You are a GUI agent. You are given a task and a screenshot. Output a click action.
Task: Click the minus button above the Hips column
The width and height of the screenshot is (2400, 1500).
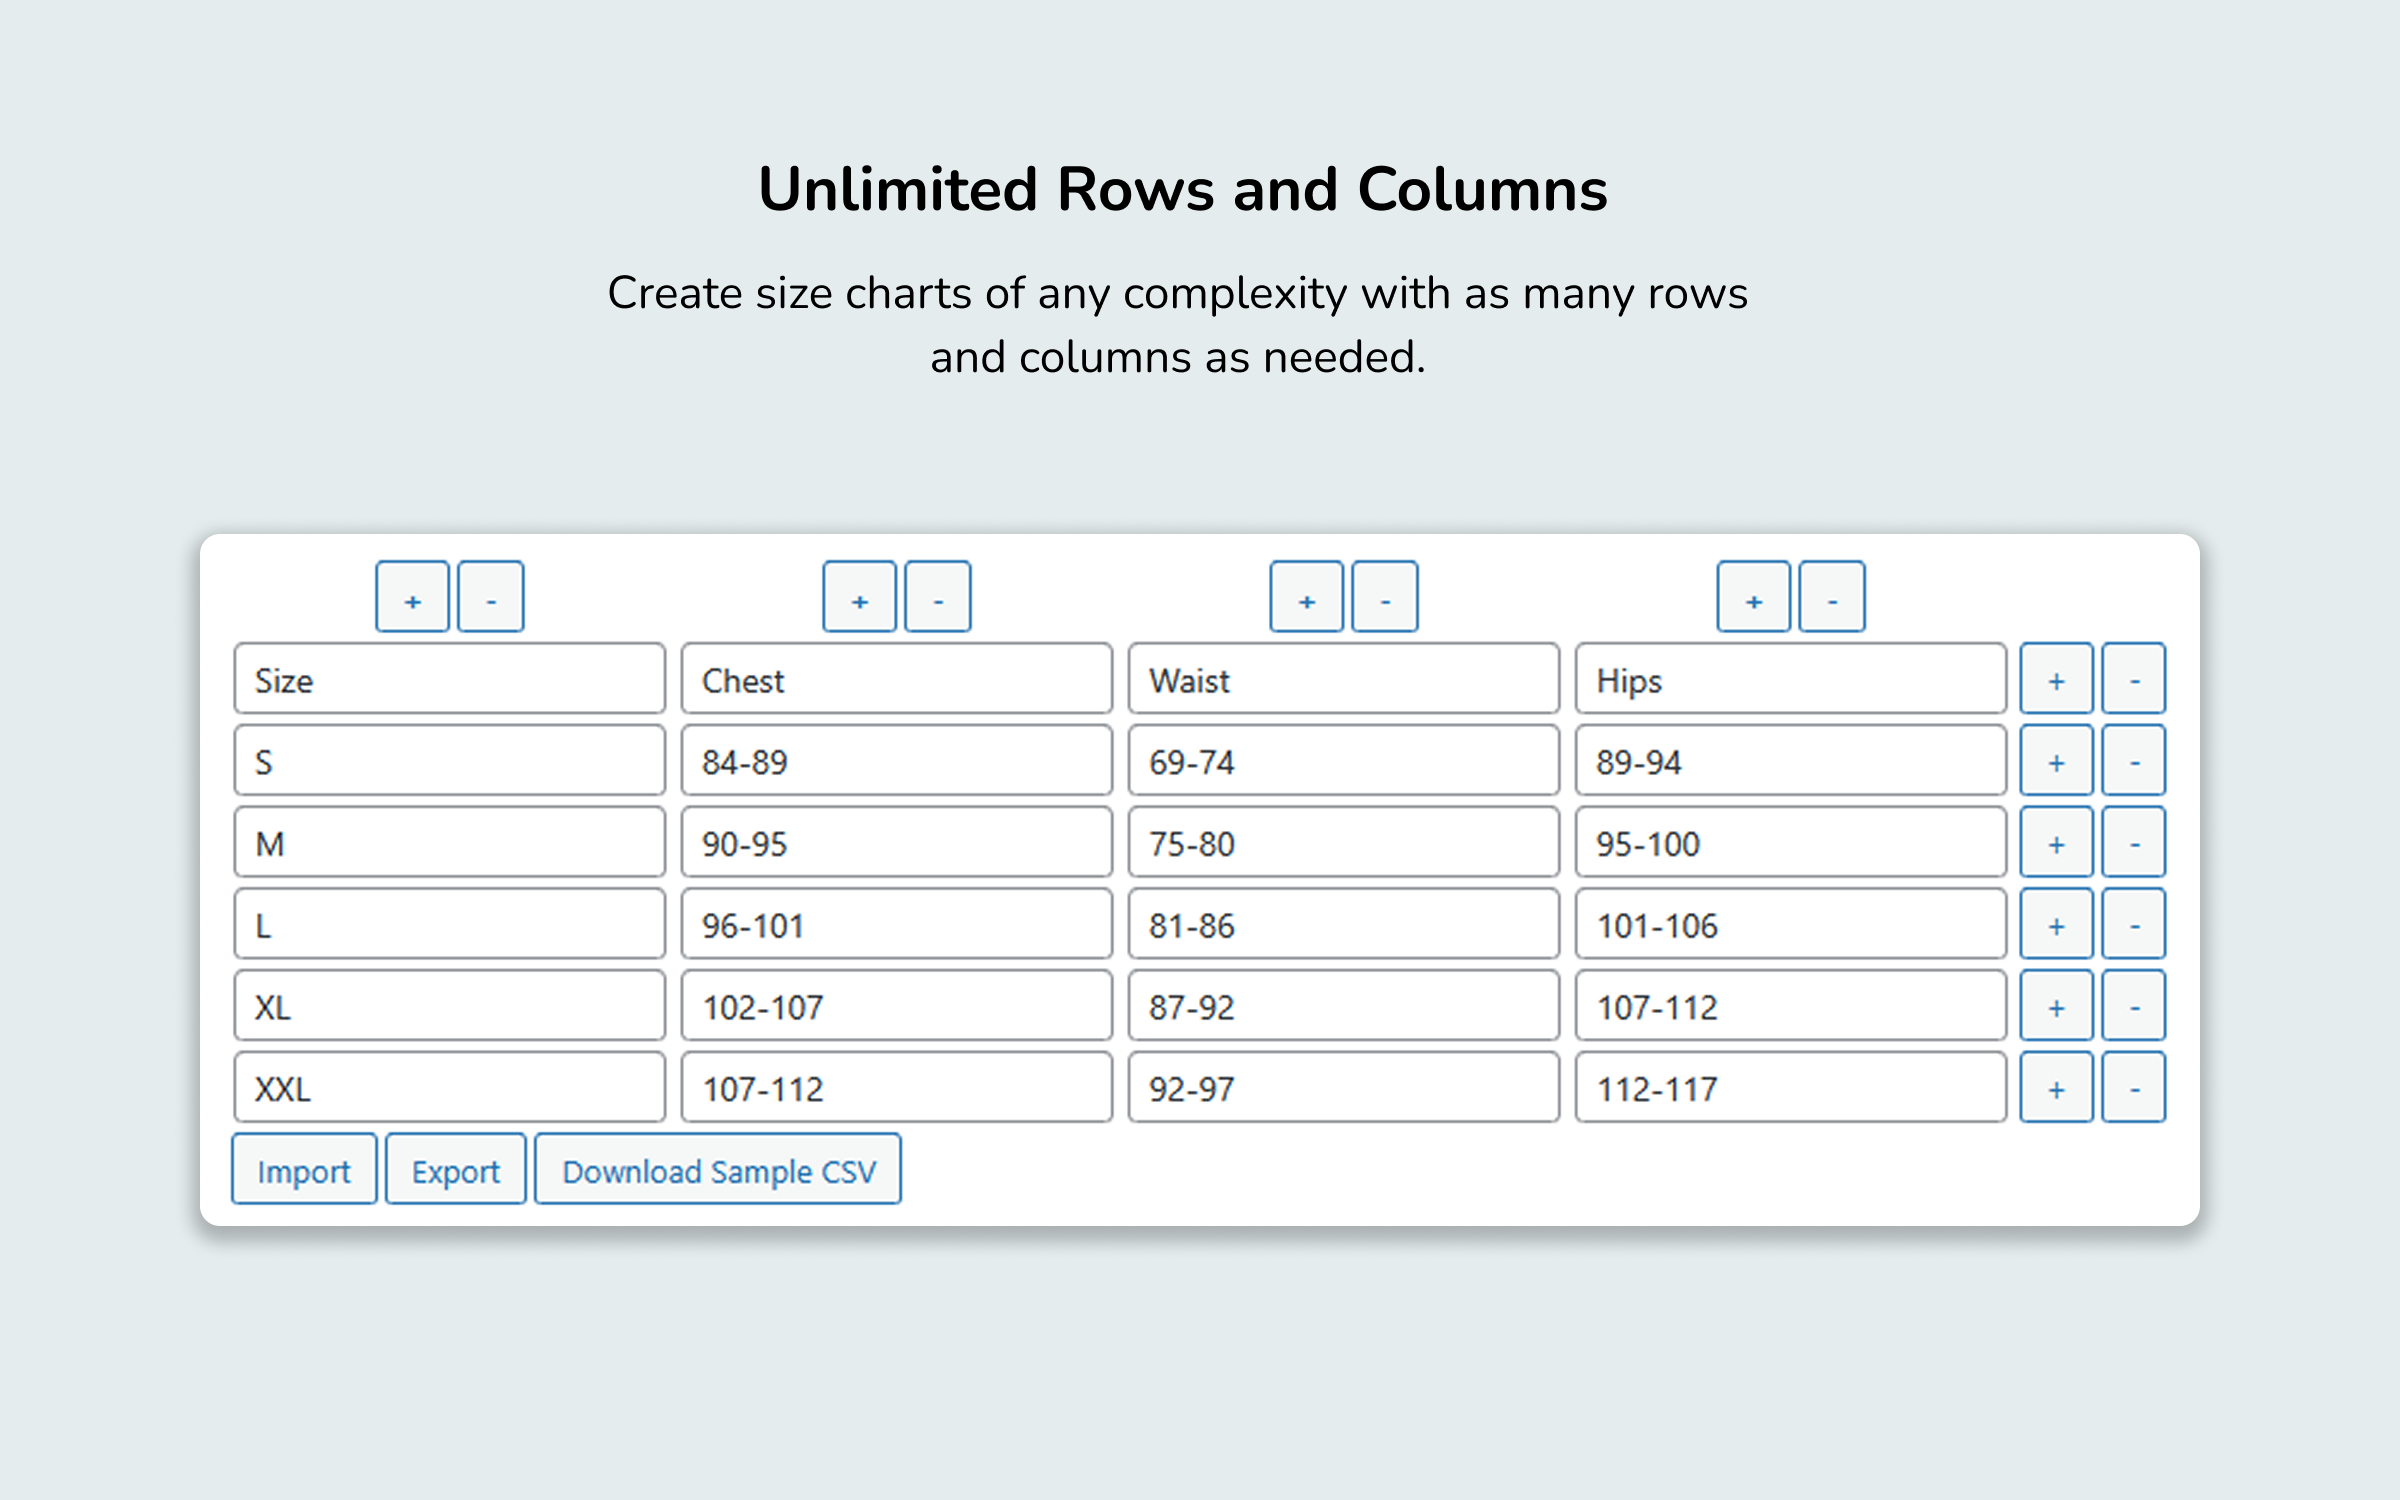pyautogui.click(x=1832, y=598)
